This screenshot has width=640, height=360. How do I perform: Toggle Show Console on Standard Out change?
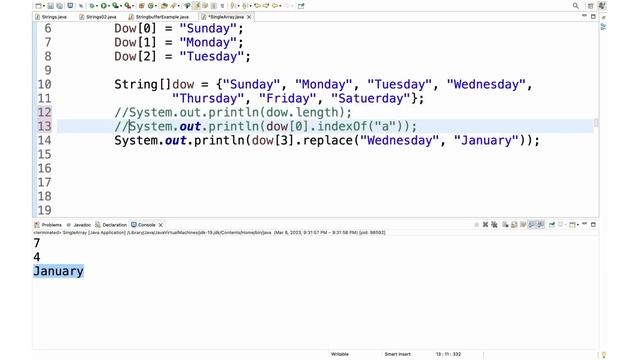click(x=532, y=224)
